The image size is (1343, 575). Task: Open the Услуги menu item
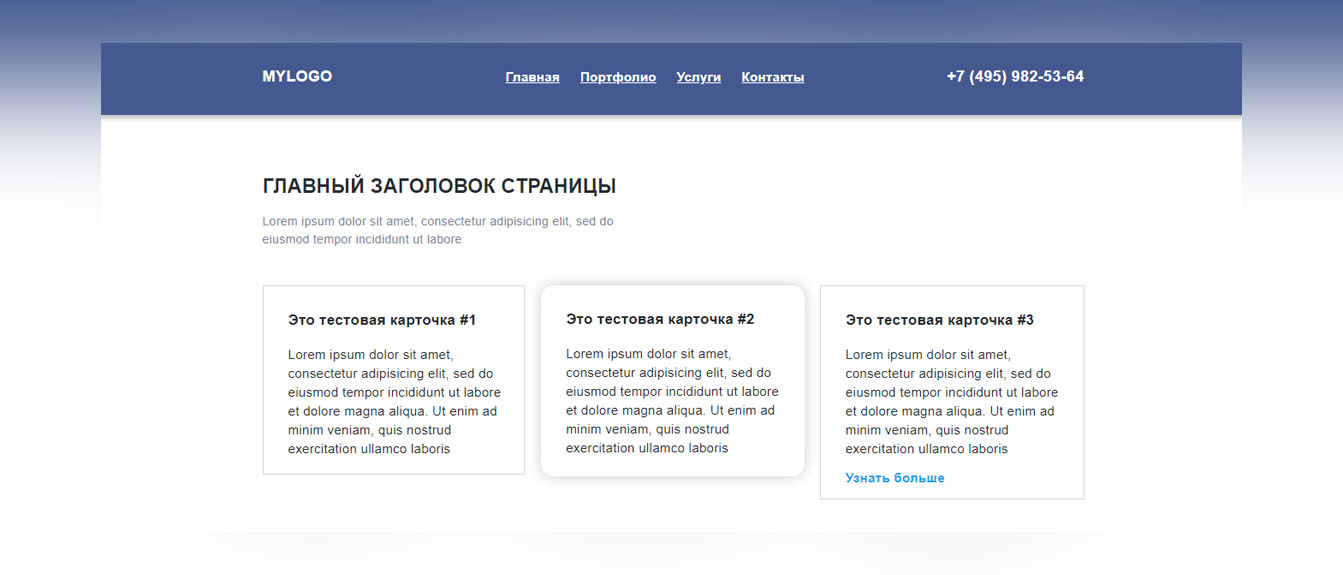698,77
